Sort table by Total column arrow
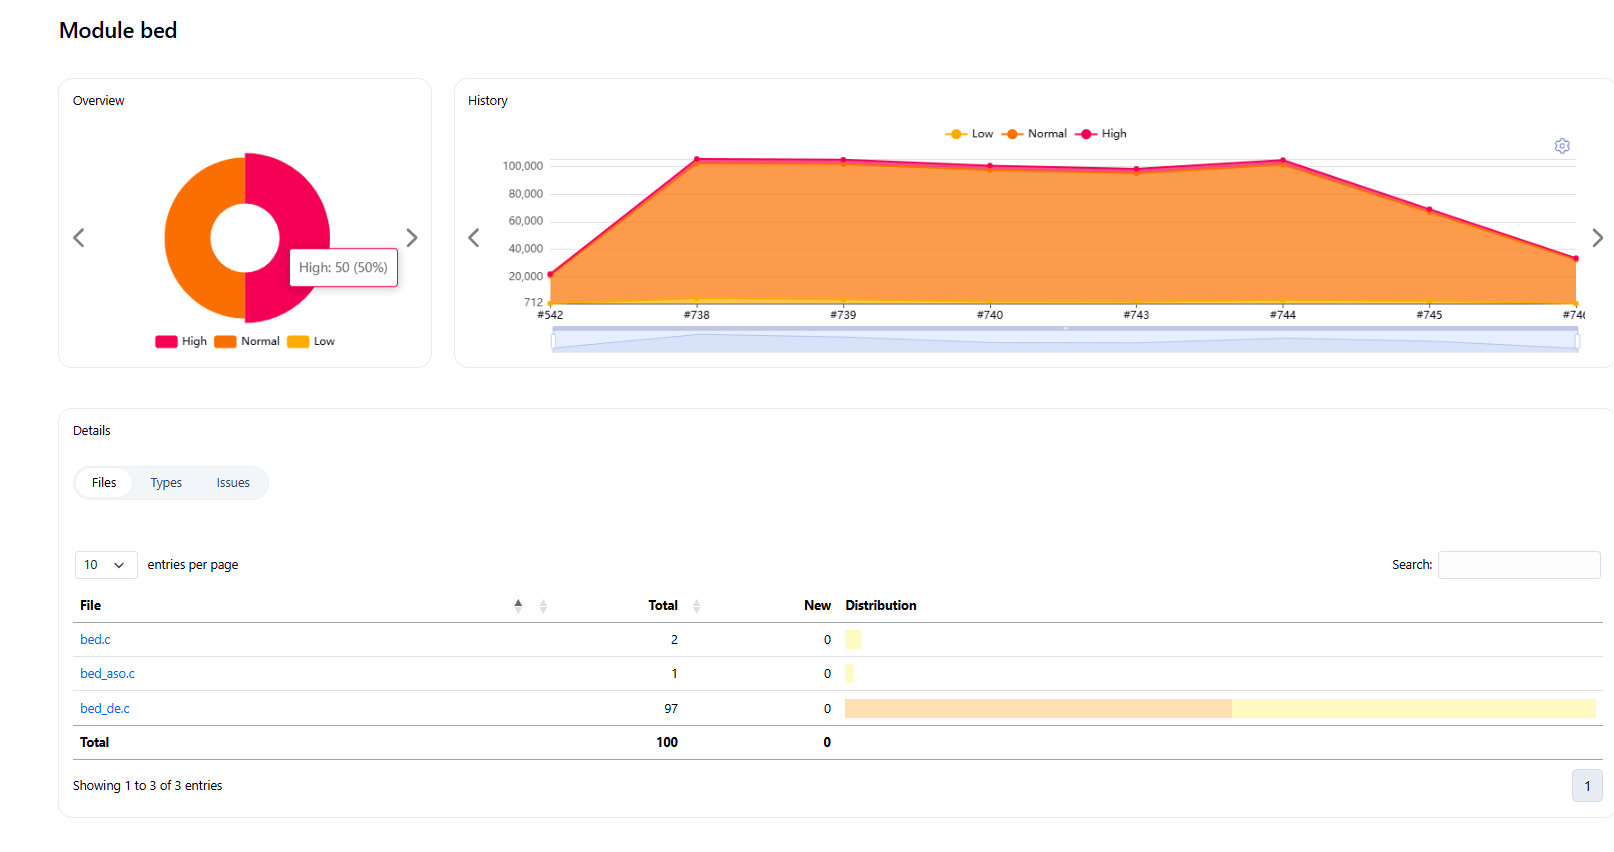 (x=696, y=606)
